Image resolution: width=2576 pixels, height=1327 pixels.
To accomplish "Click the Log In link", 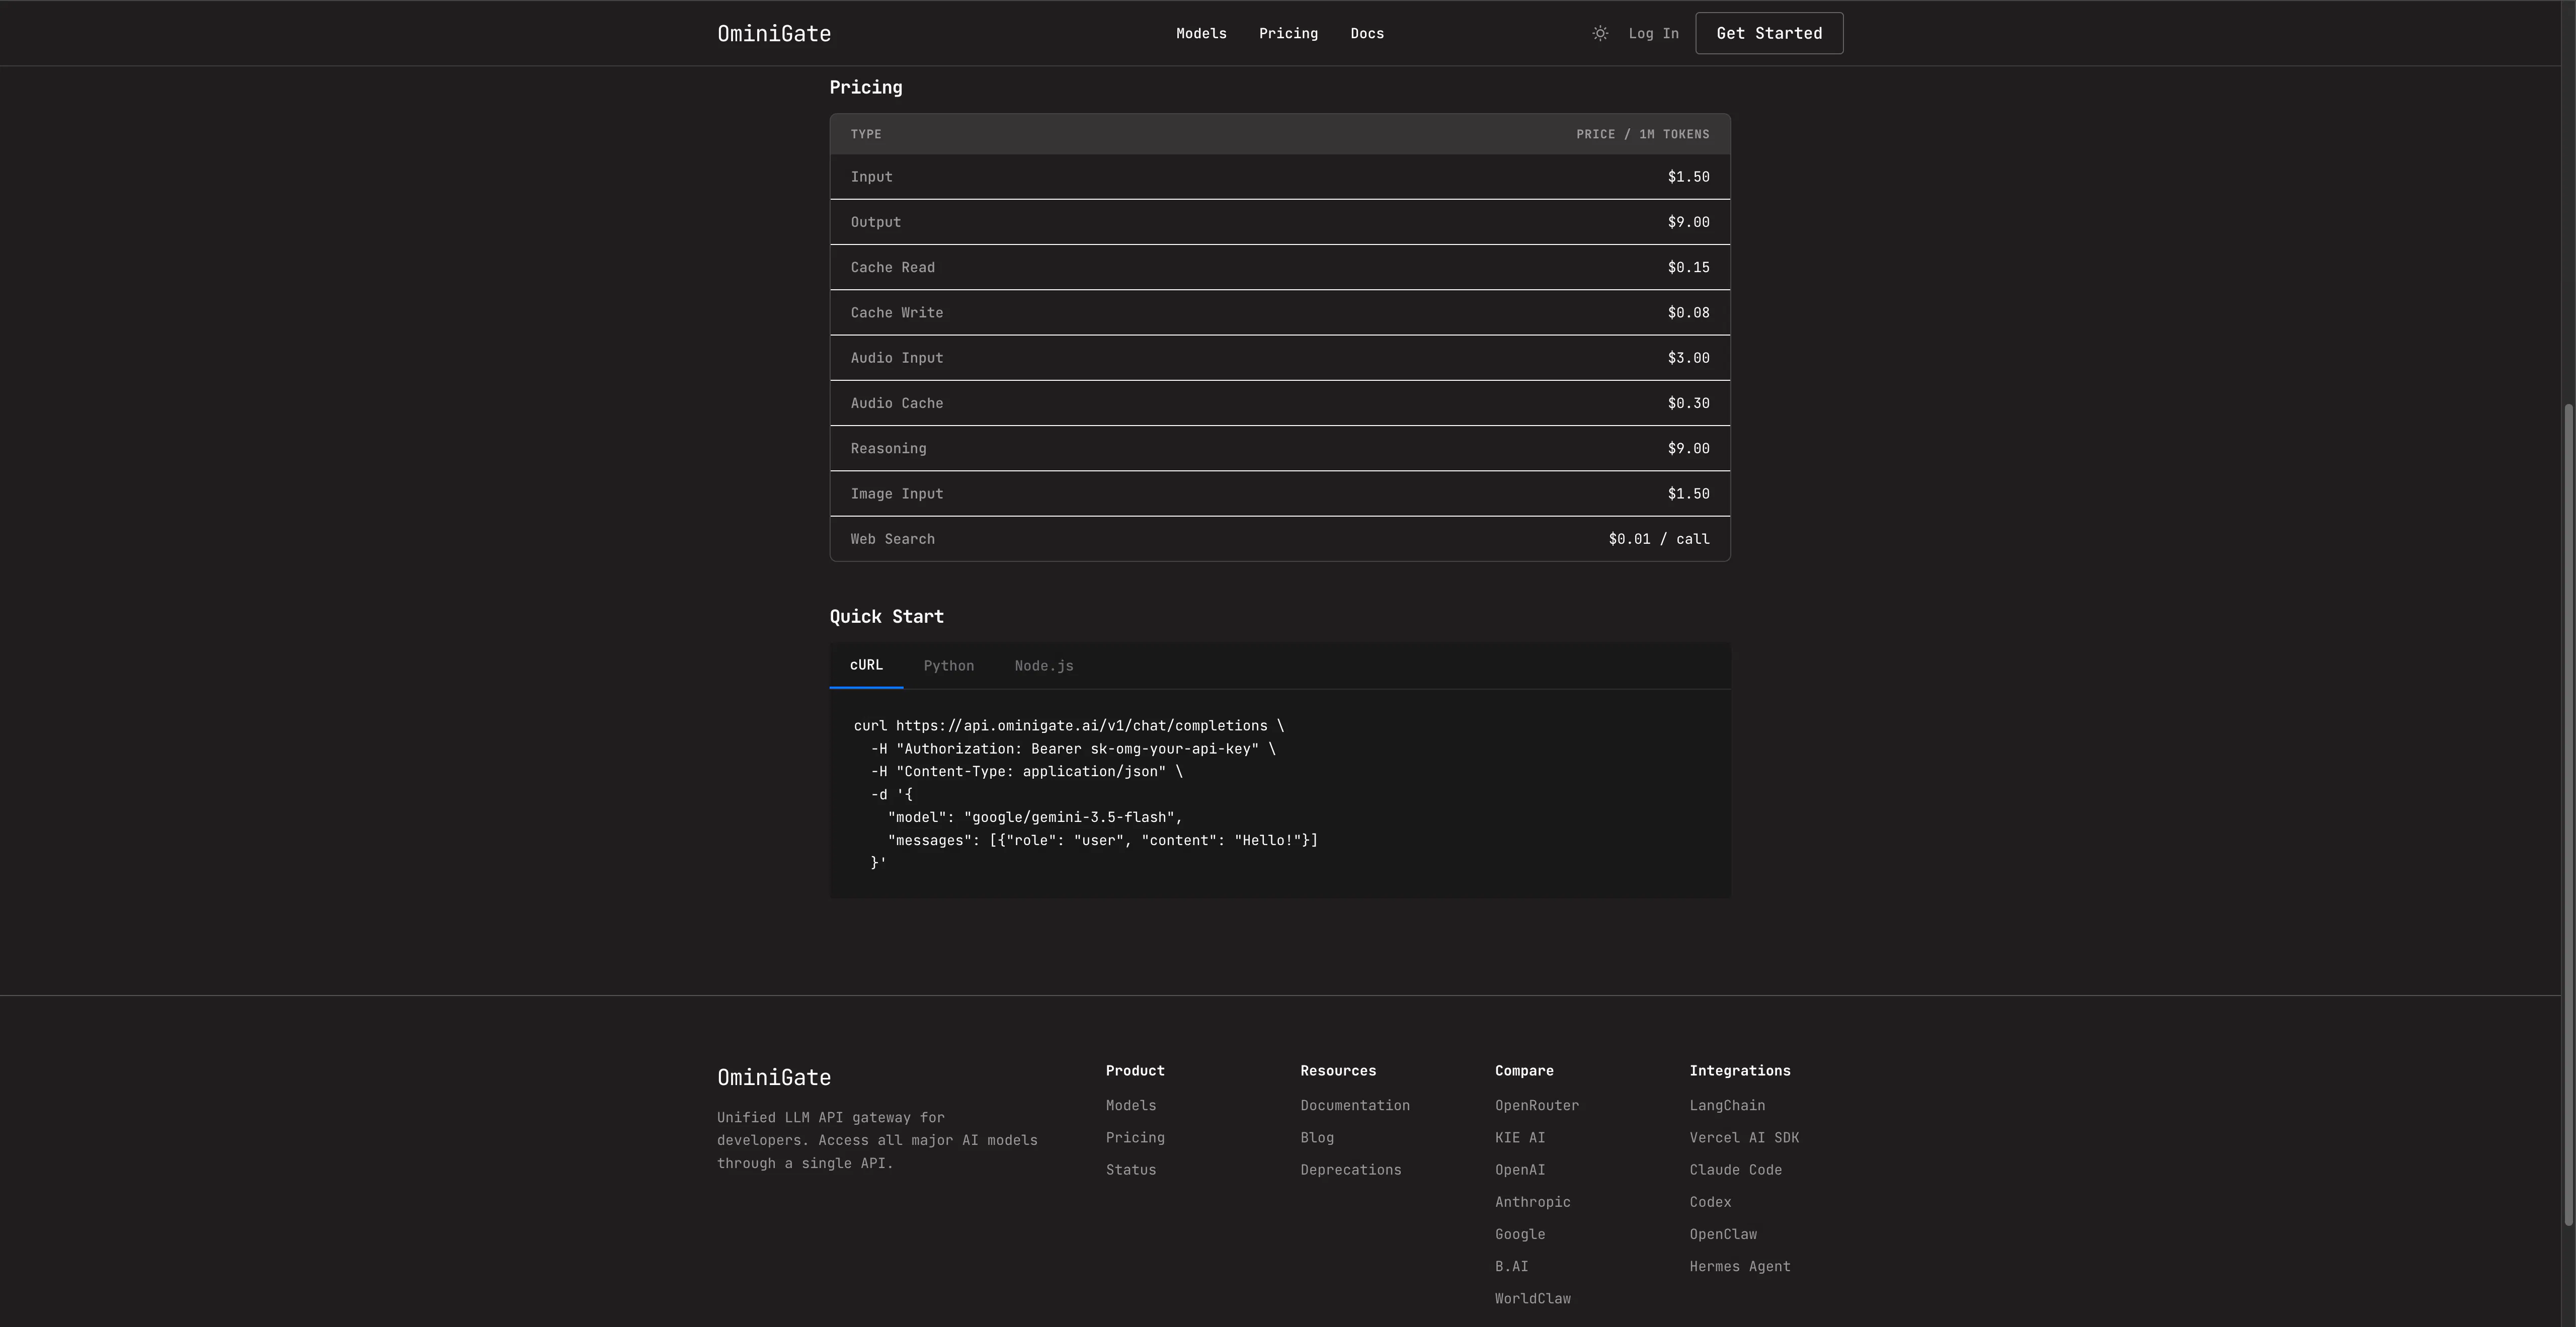I will [1653, 33].
